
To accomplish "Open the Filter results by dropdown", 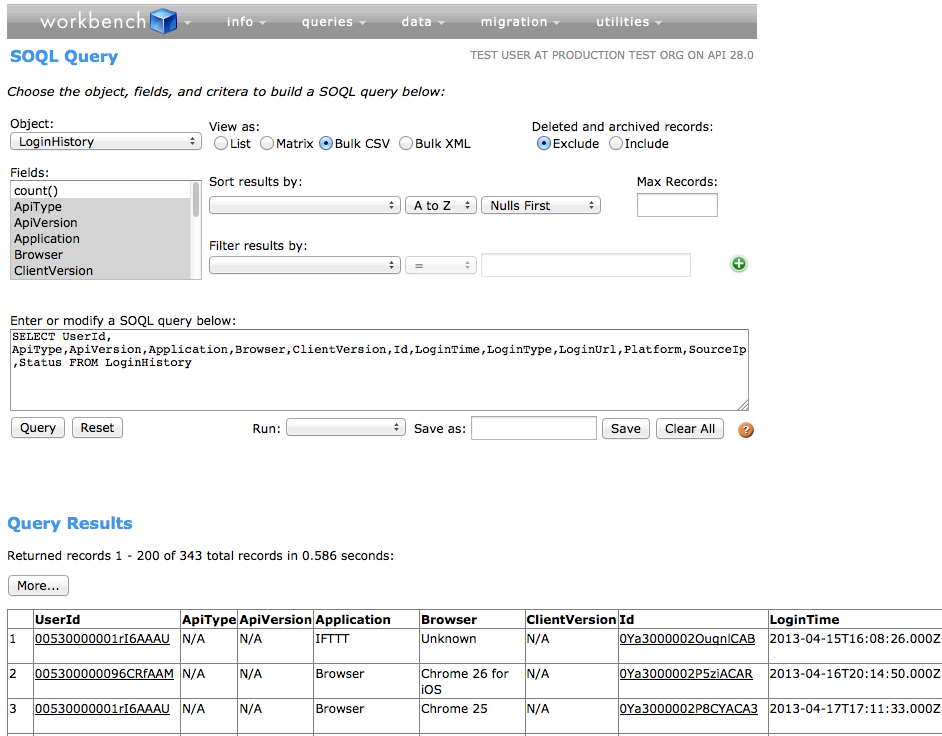I will click(x=304, y=264).
